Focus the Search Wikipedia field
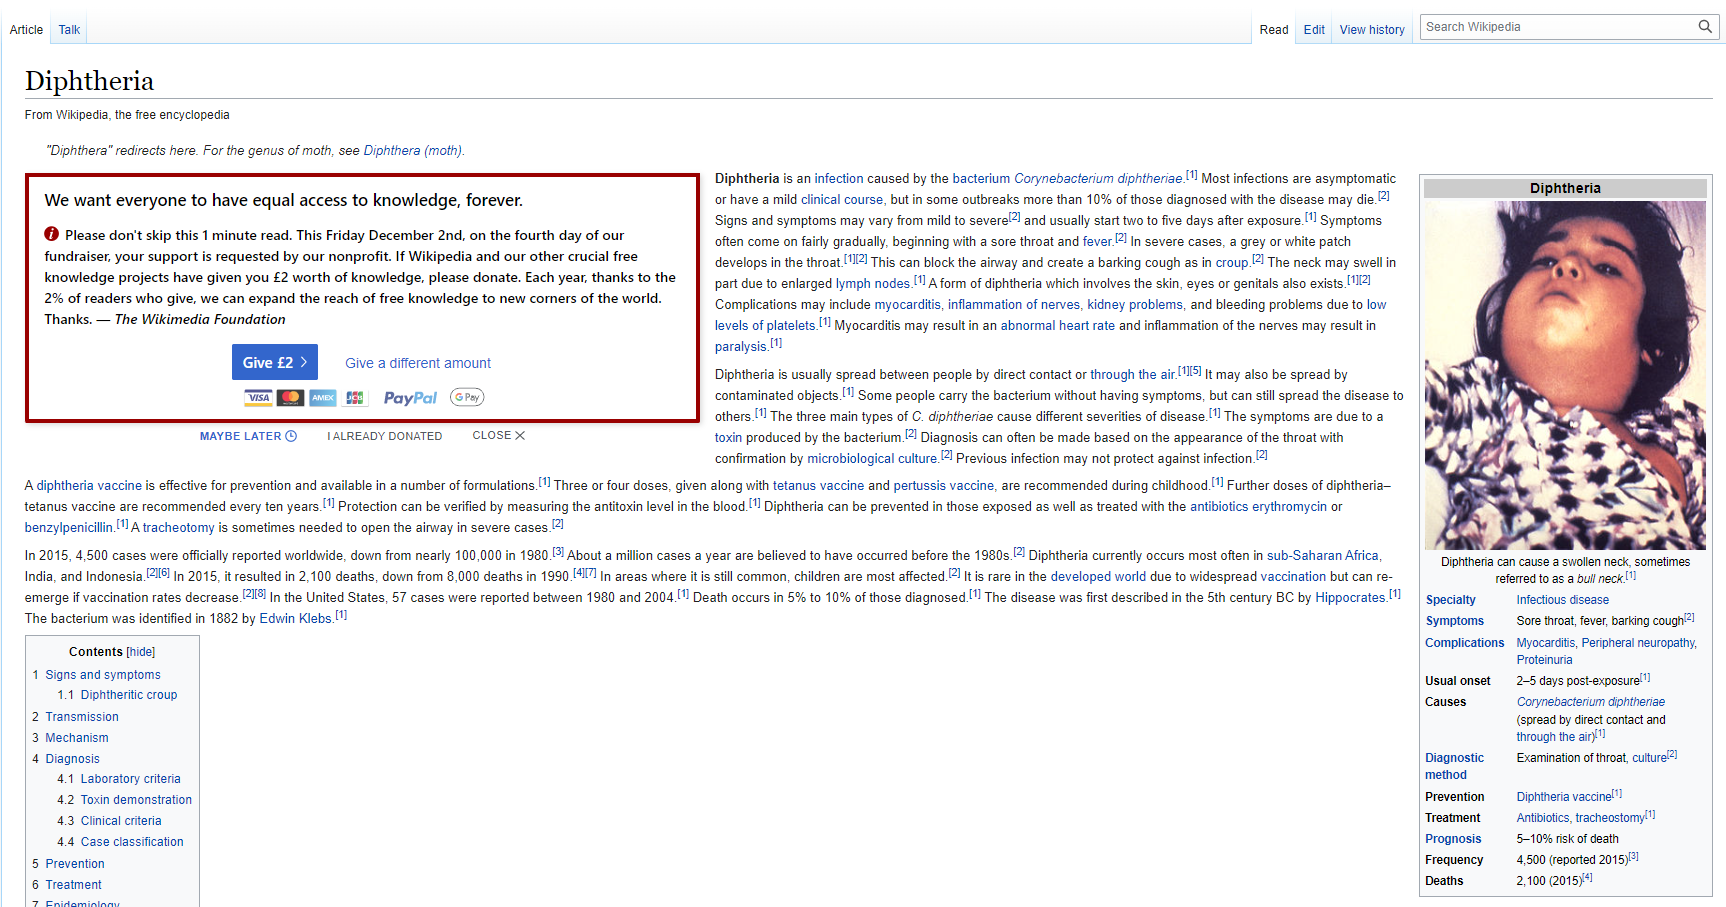1726x907 pixels. [1558, 27]
